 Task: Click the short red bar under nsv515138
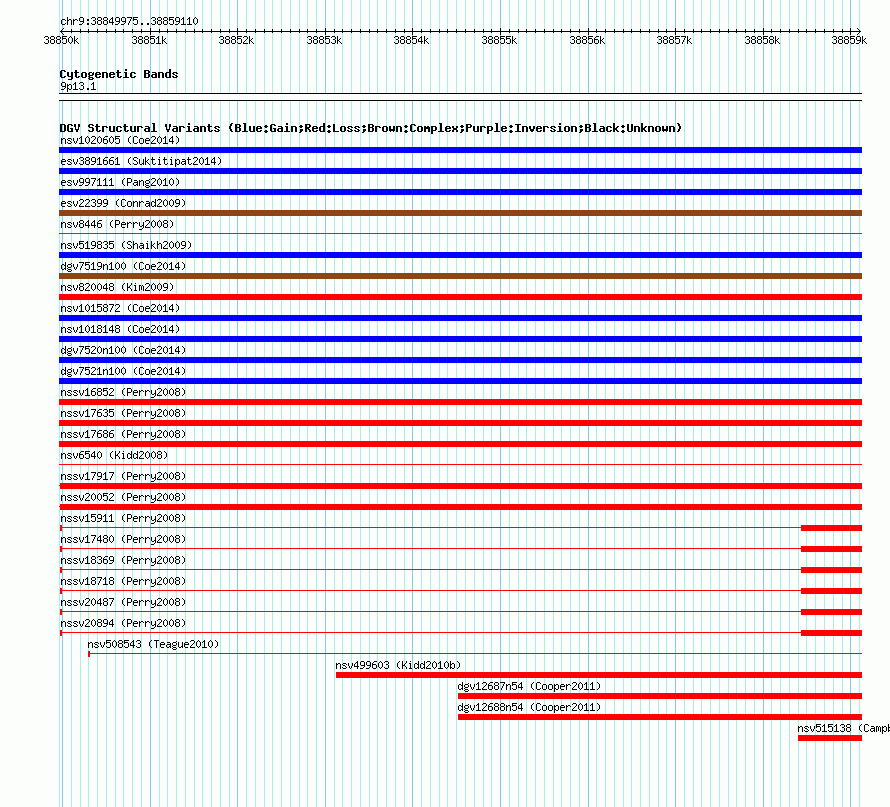[830, 738]
